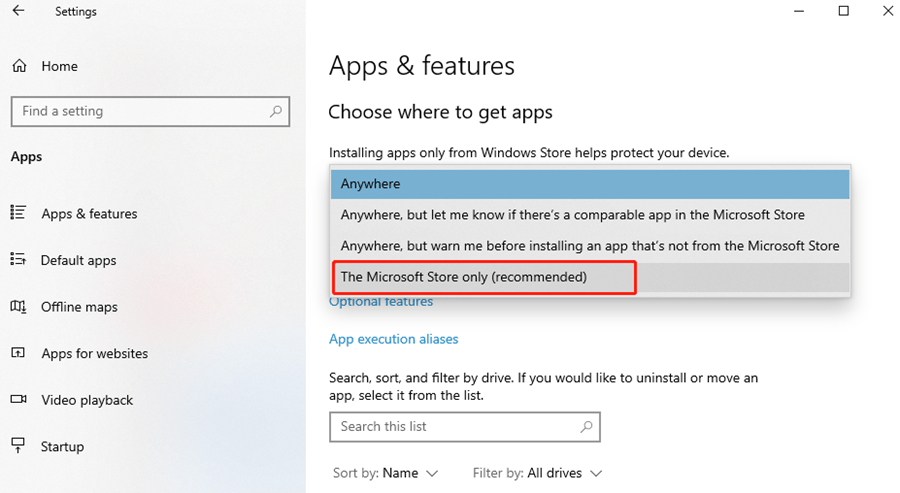Click the Apps & features list icon
900x493 pixels.
pos(18,213)
